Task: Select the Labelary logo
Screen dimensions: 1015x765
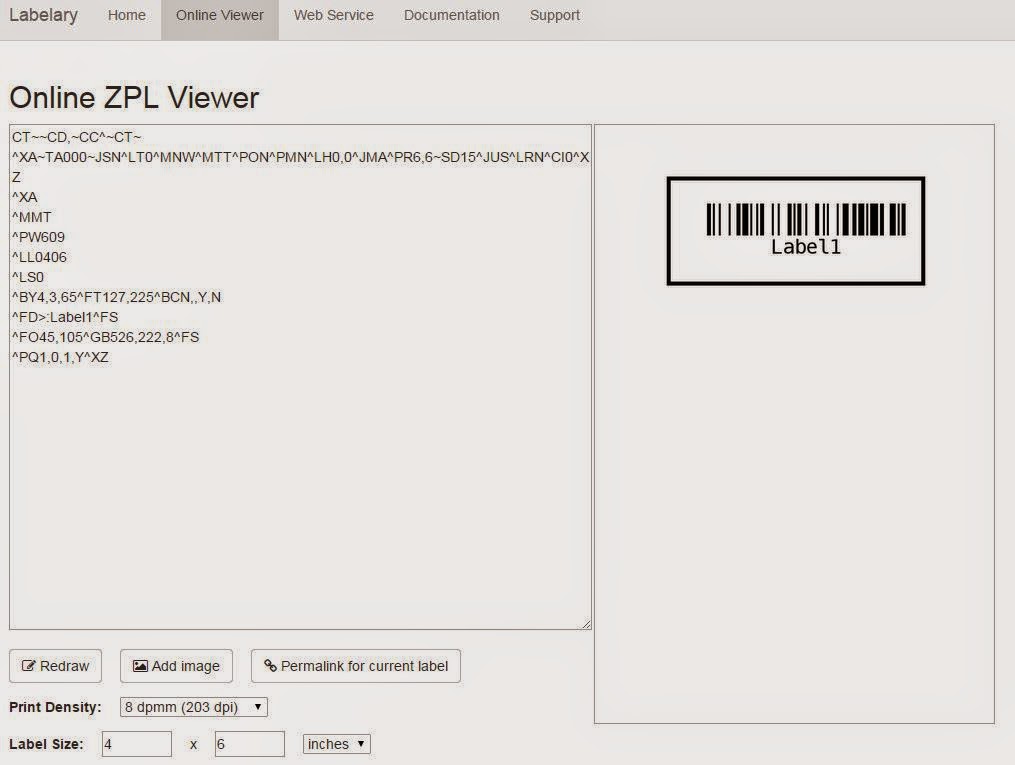Action: pos(44,15)
